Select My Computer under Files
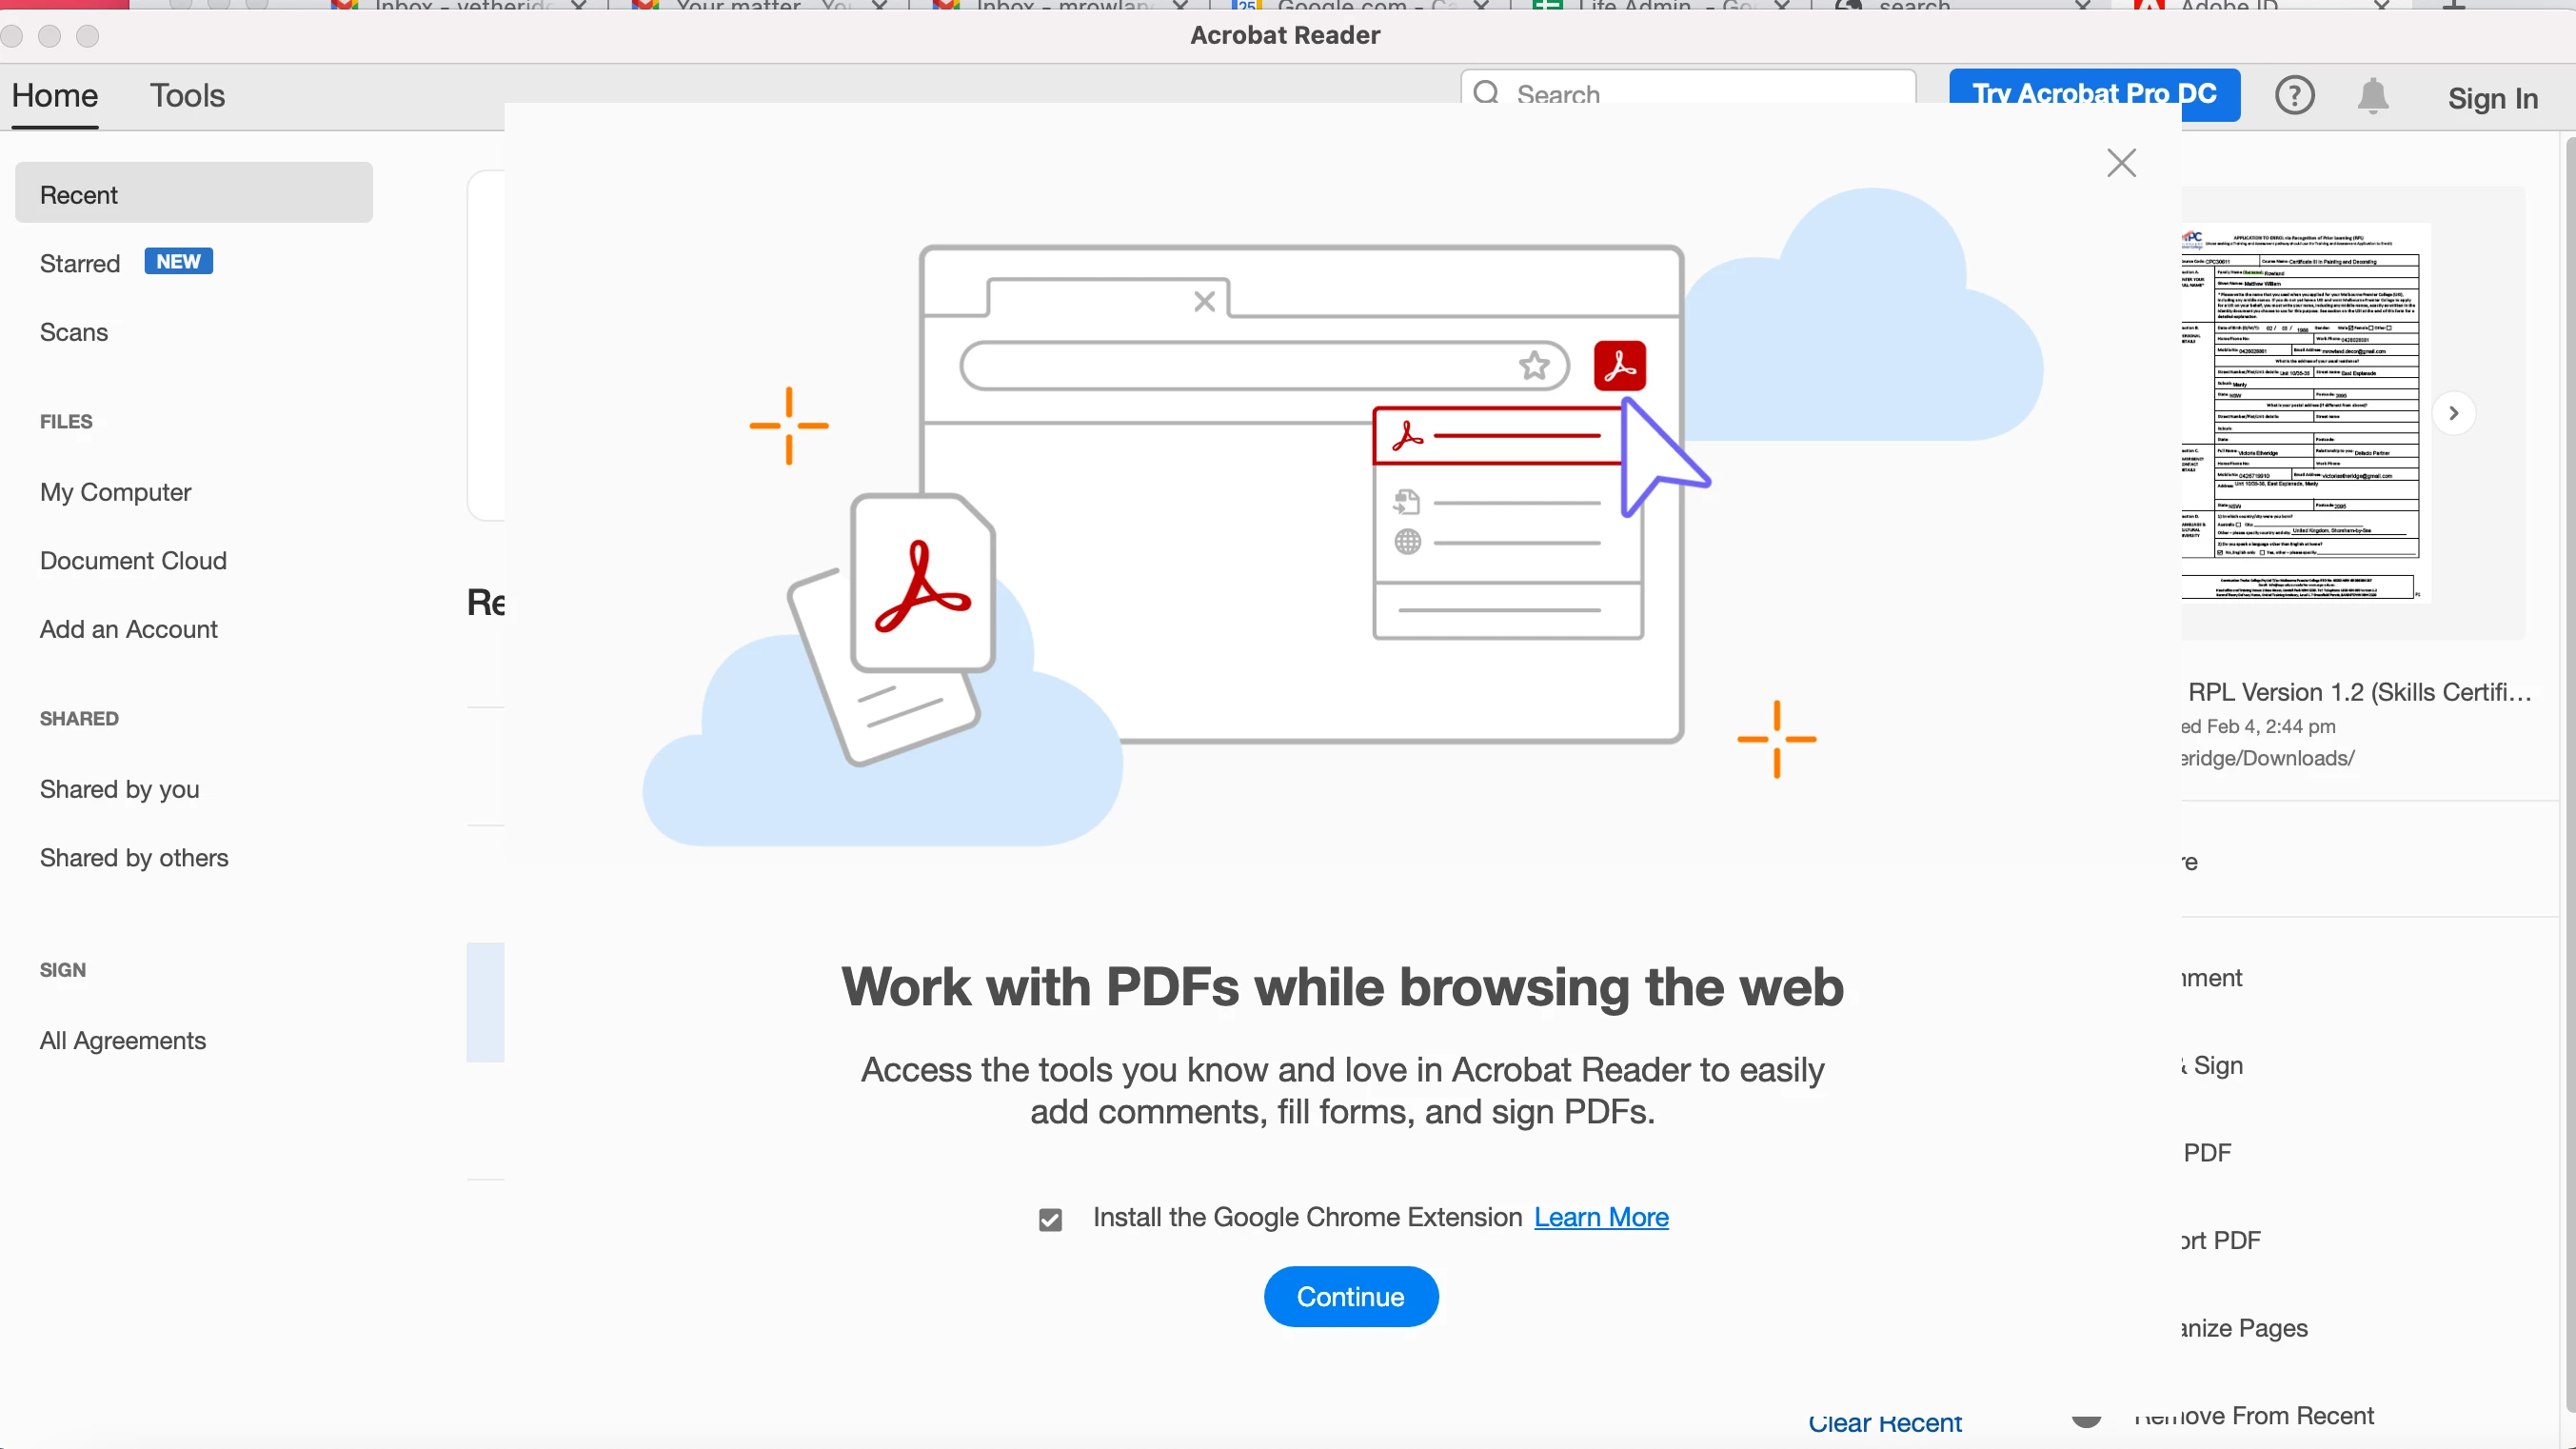Screen dimensions: 2576x1449 pyautogui.click(x=115, y=492)
